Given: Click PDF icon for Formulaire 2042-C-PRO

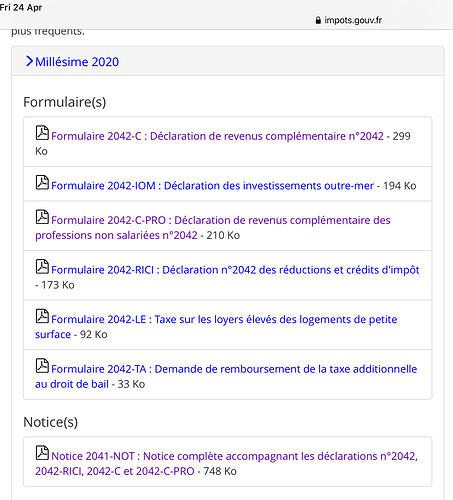Looking at the screenshot, I should coord(42,217).
